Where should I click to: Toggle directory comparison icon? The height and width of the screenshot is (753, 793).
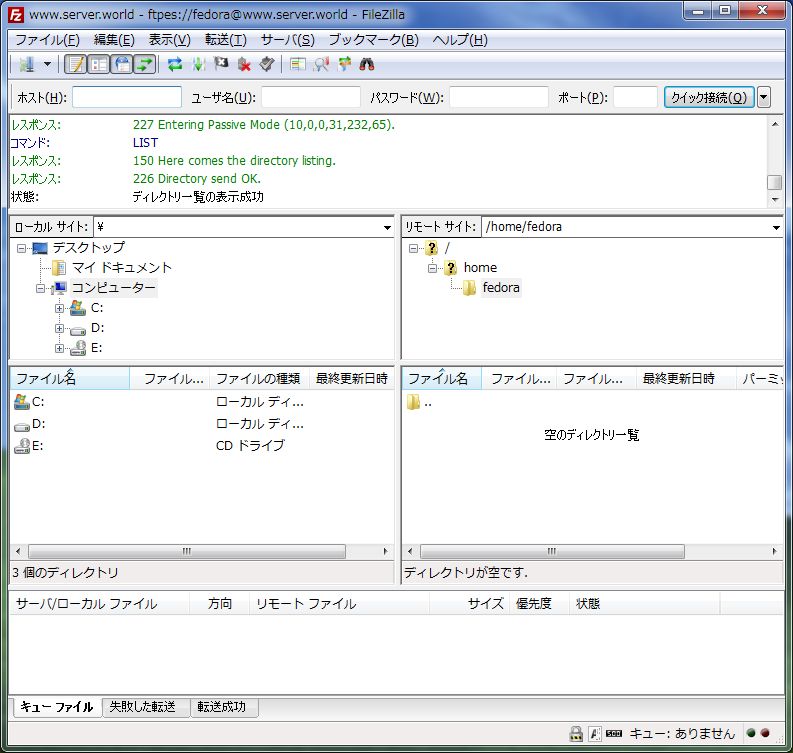pyautogui.click(x=321, y=64)
